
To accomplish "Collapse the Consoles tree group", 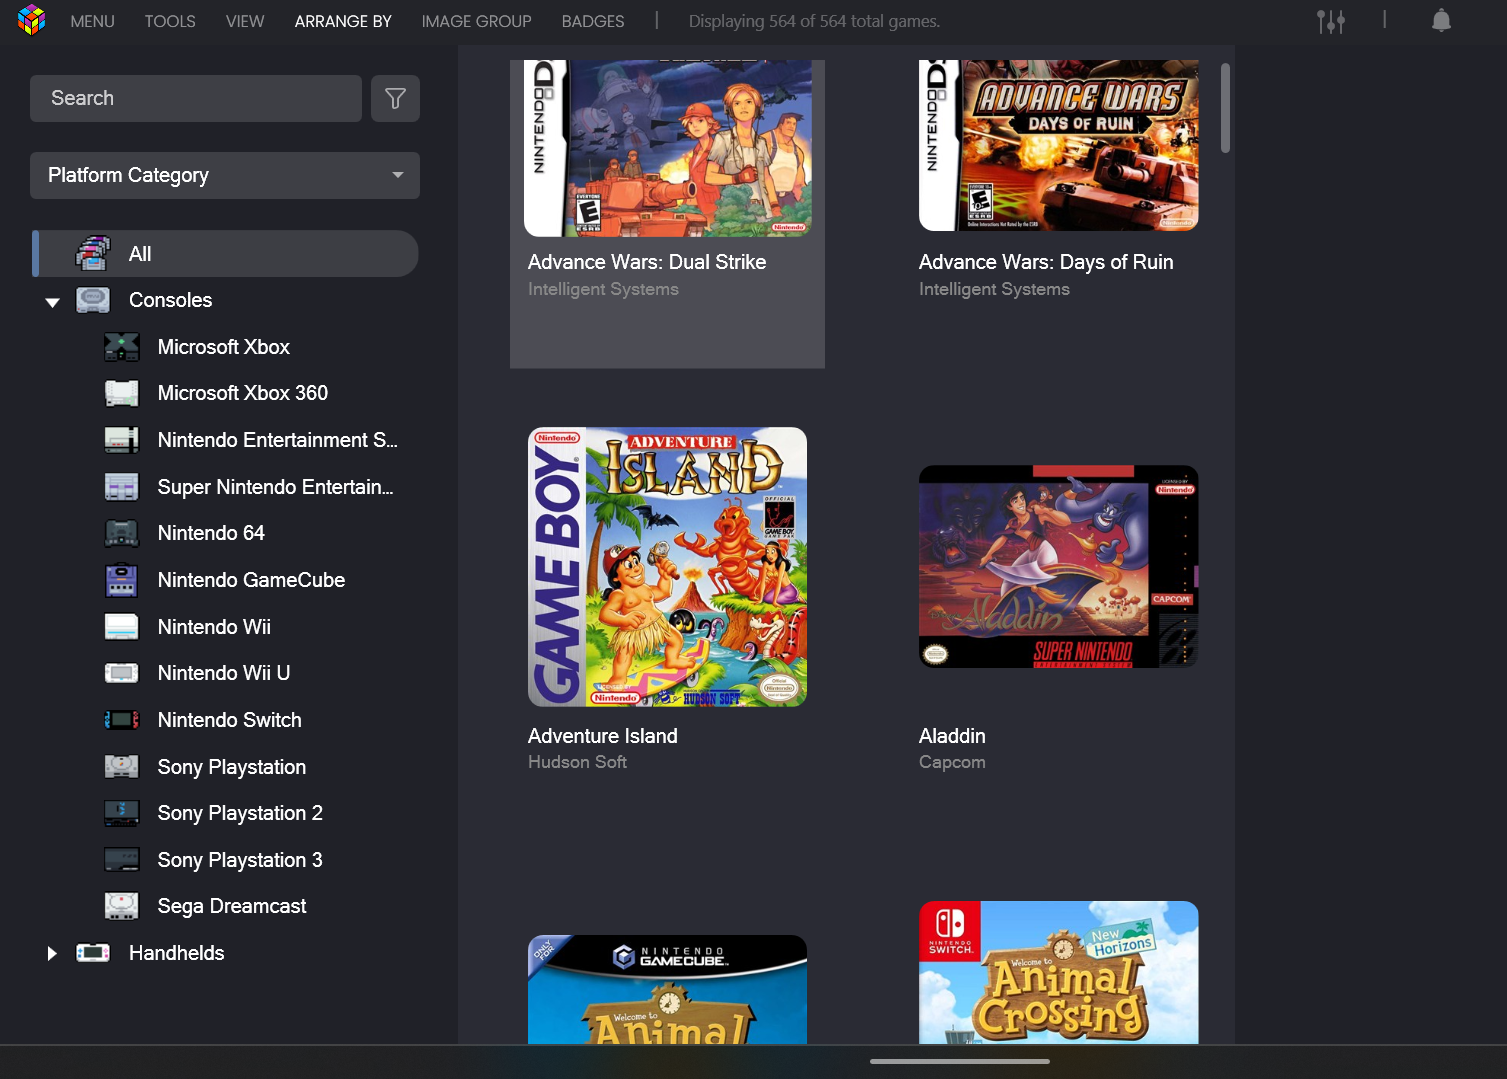I will point(52,301).
